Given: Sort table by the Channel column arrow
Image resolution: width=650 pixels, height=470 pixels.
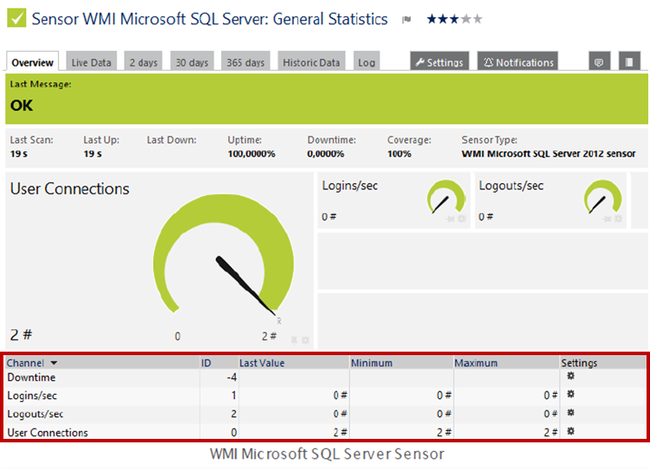Looking at the screenshot, I should 54,363.
